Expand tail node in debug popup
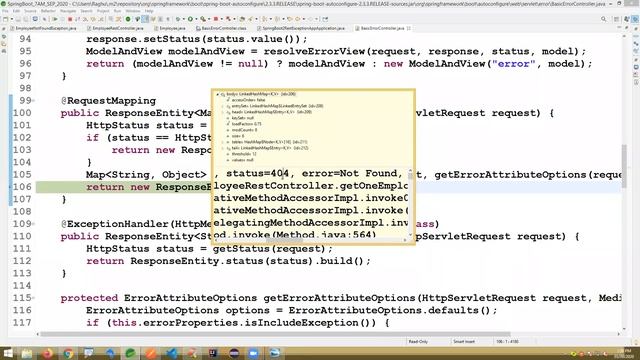Screen dimensions: 640x360 (223, 148)
